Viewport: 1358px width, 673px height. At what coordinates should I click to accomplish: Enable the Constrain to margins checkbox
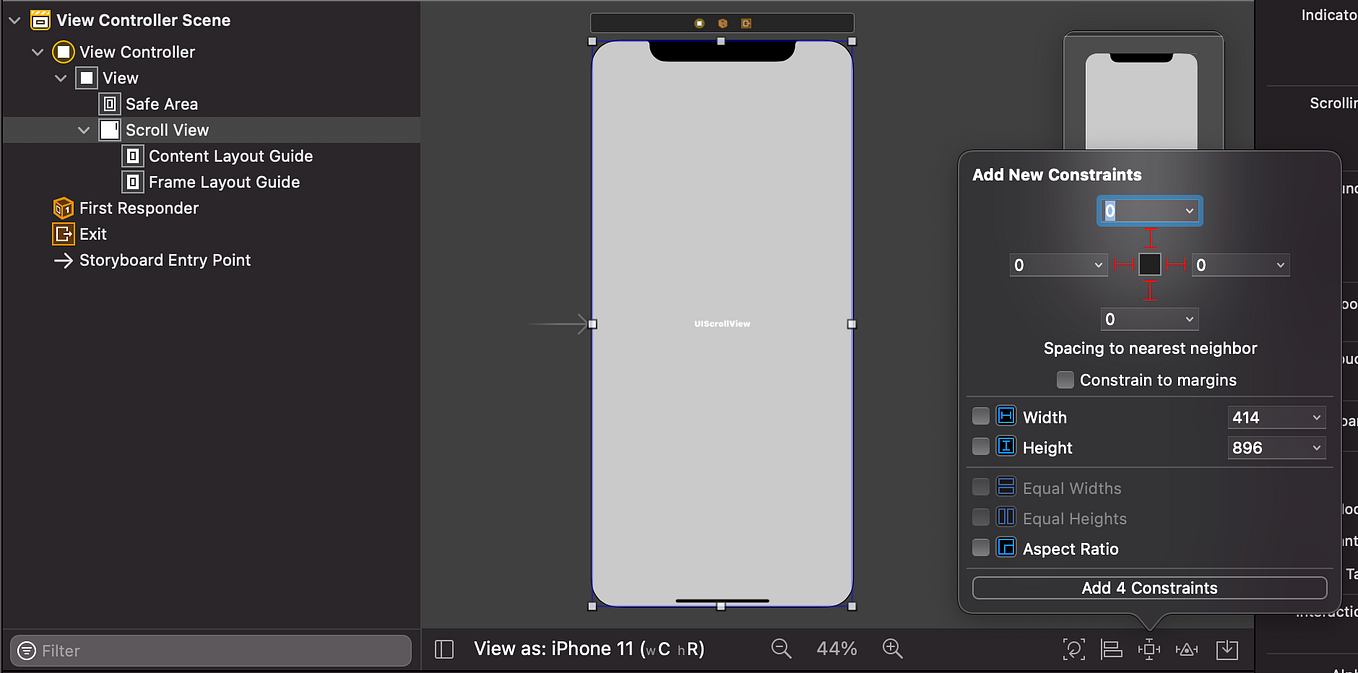coord(1065,380)
